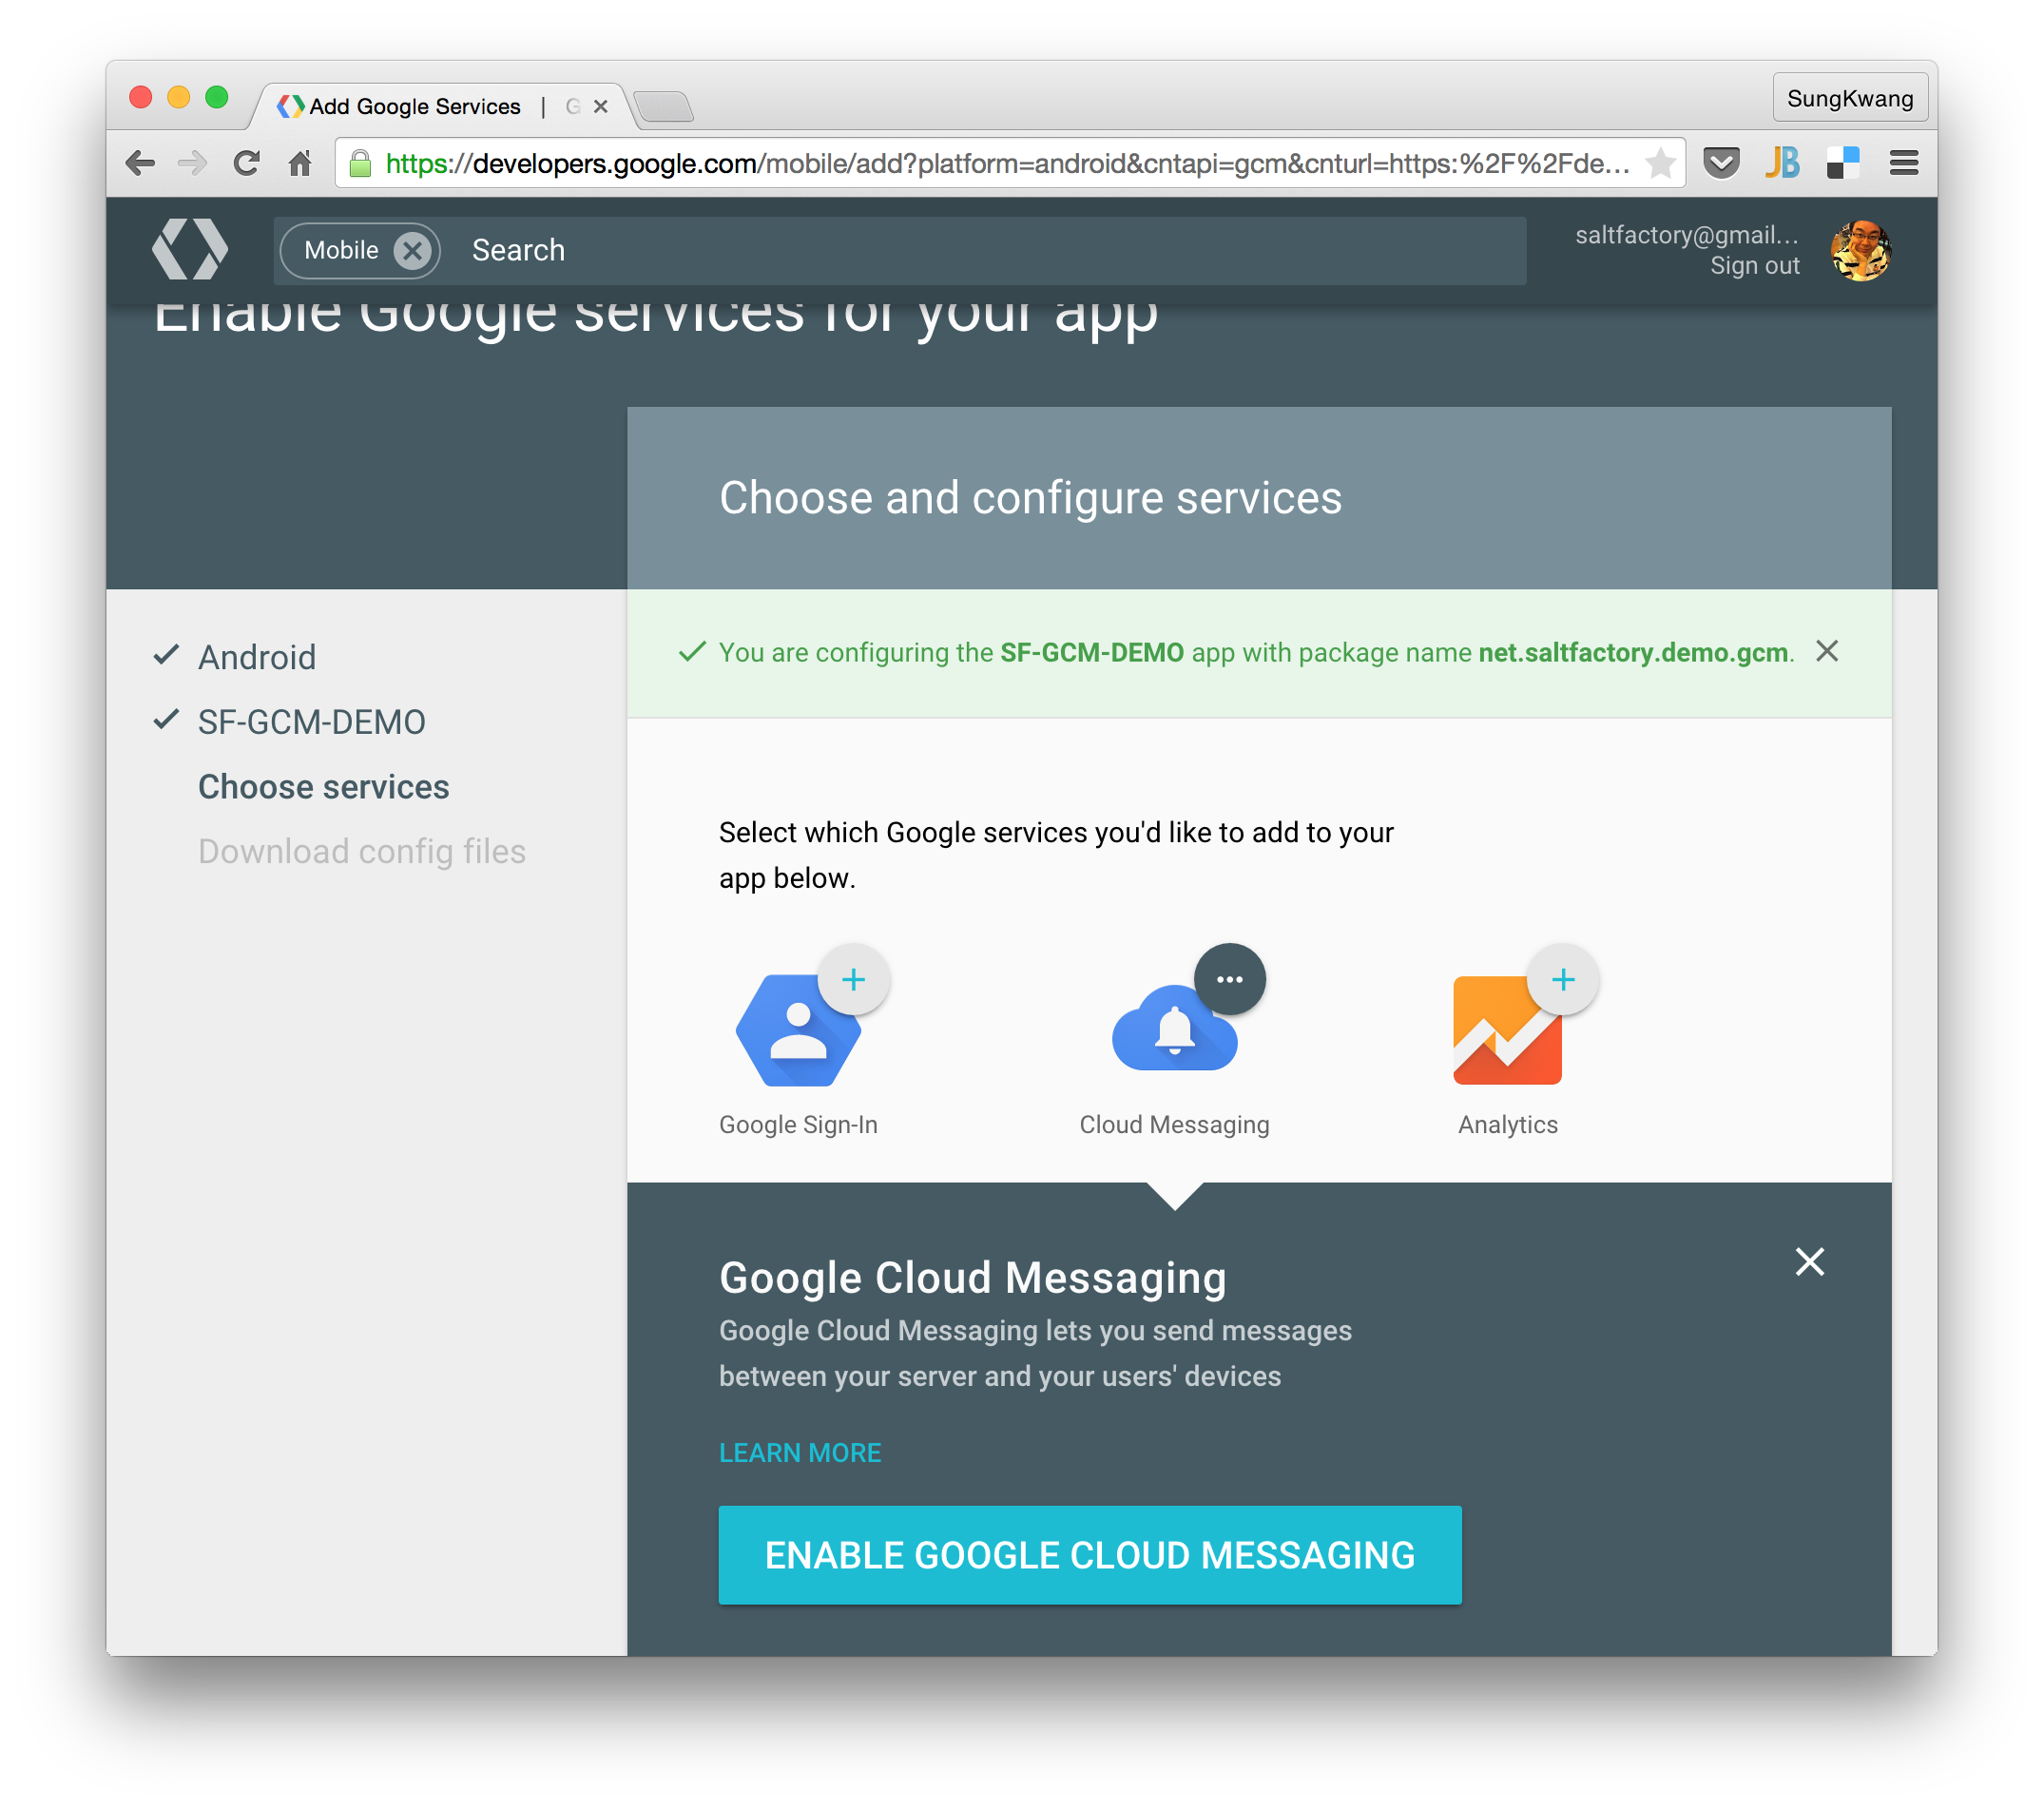Screen dimensions: 2044x1808
Task: Click Mobile chip label
Action: [x=341, y=250]
